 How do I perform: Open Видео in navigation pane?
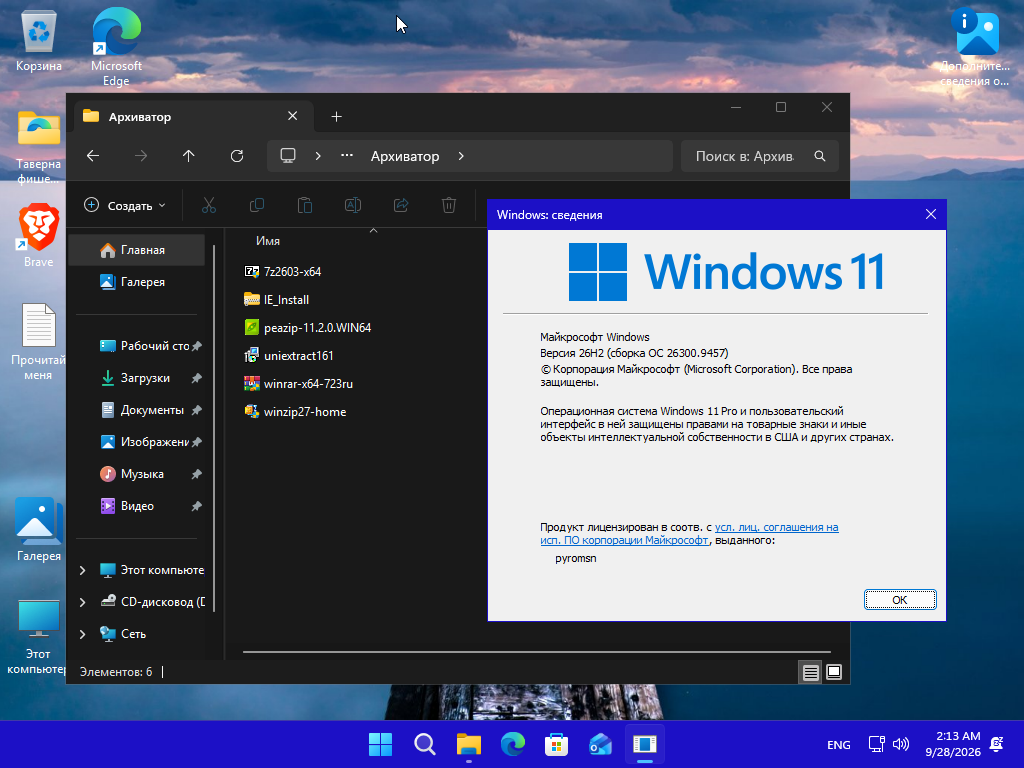coord(136,506)
